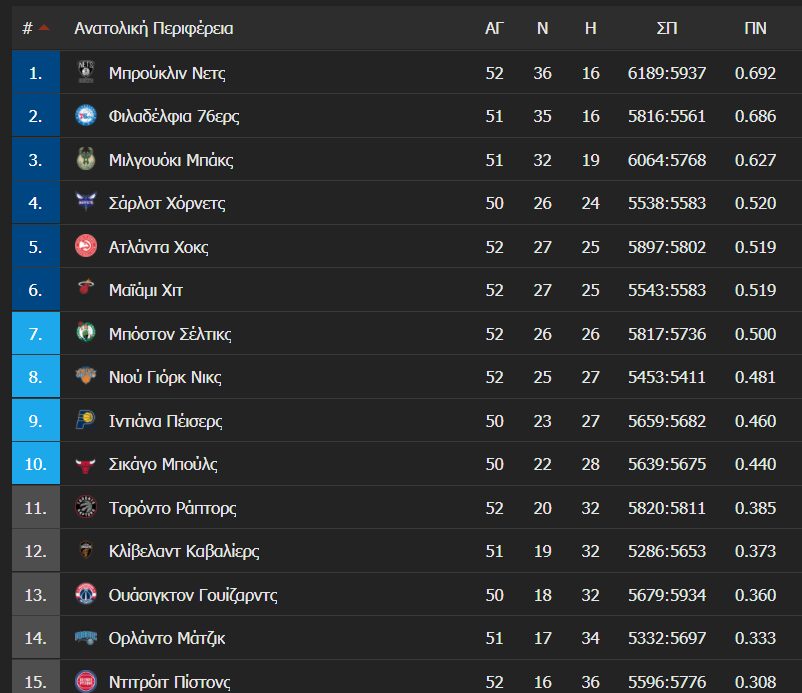802x693 pixels.
Task: Open Μαϊάμι Χιτ team link
Action: tap(146, 290)
